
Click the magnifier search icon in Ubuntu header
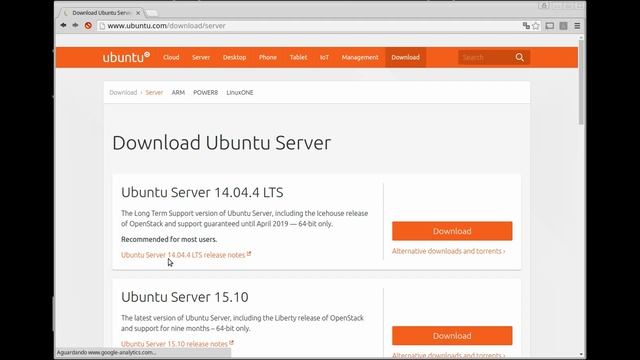click(520, 58)
